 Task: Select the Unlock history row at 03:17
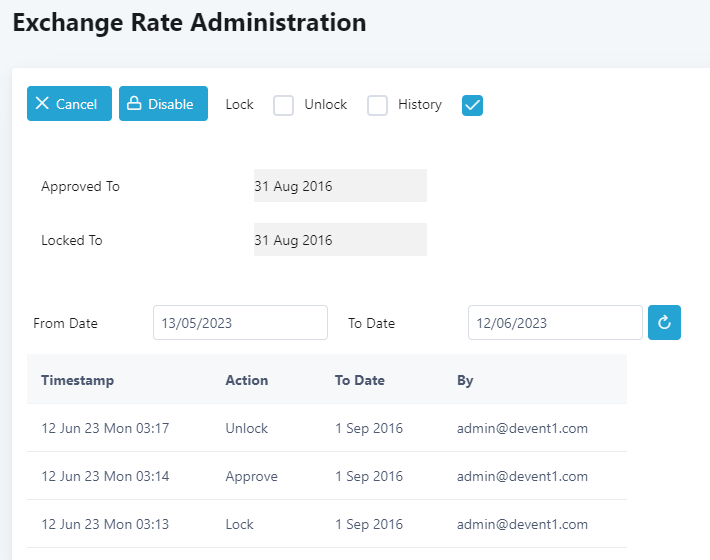coord(327,428)
